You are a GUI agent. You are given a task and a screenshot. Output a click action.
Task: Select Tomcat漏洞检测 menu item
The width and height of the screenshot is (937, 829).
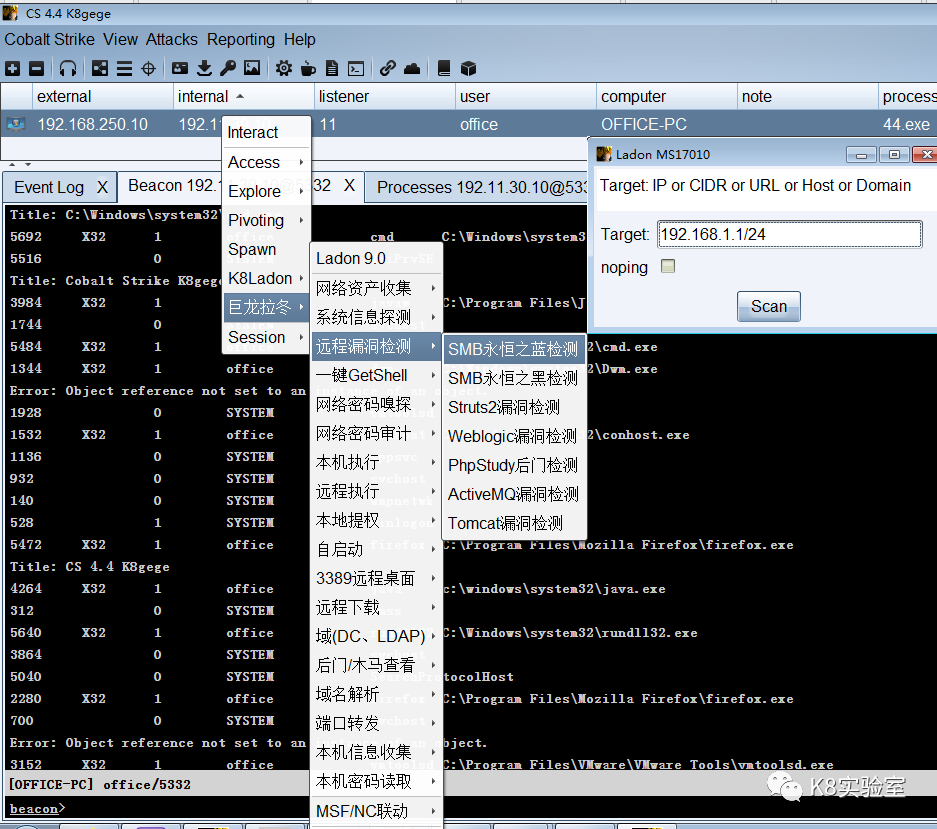tap(514, 524)
